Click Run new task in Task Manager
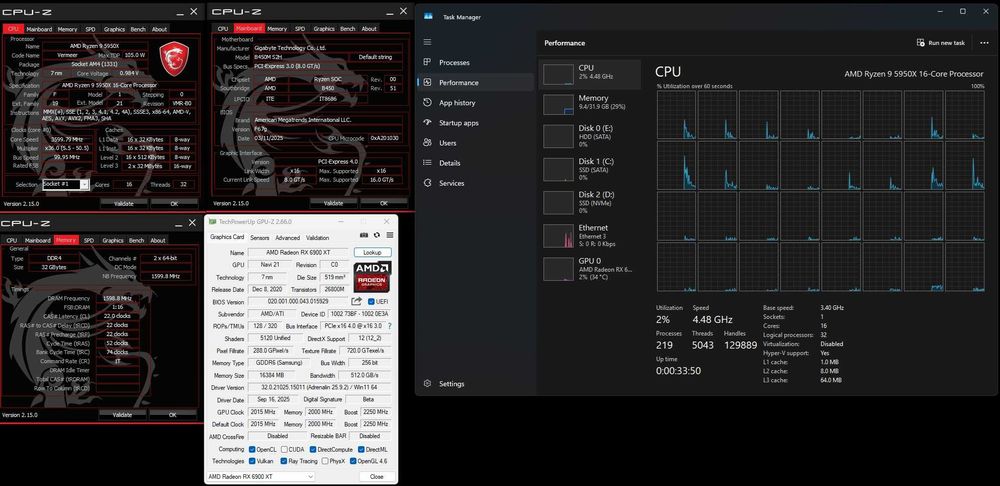 941,43
